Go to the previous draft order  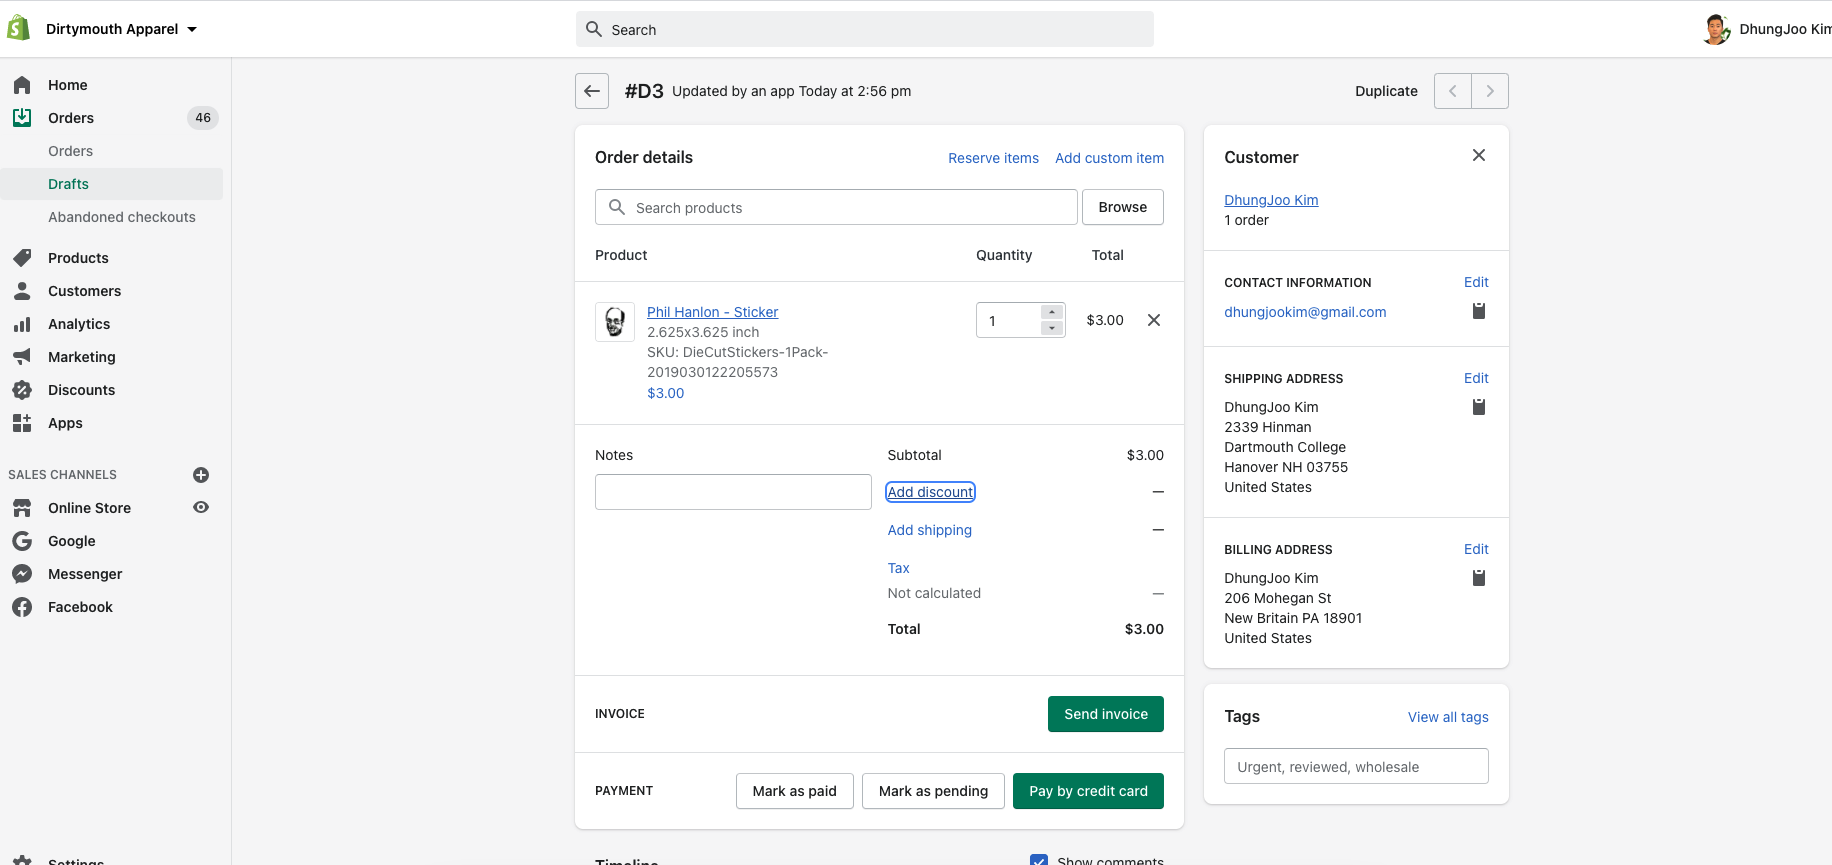[1453, 91]
